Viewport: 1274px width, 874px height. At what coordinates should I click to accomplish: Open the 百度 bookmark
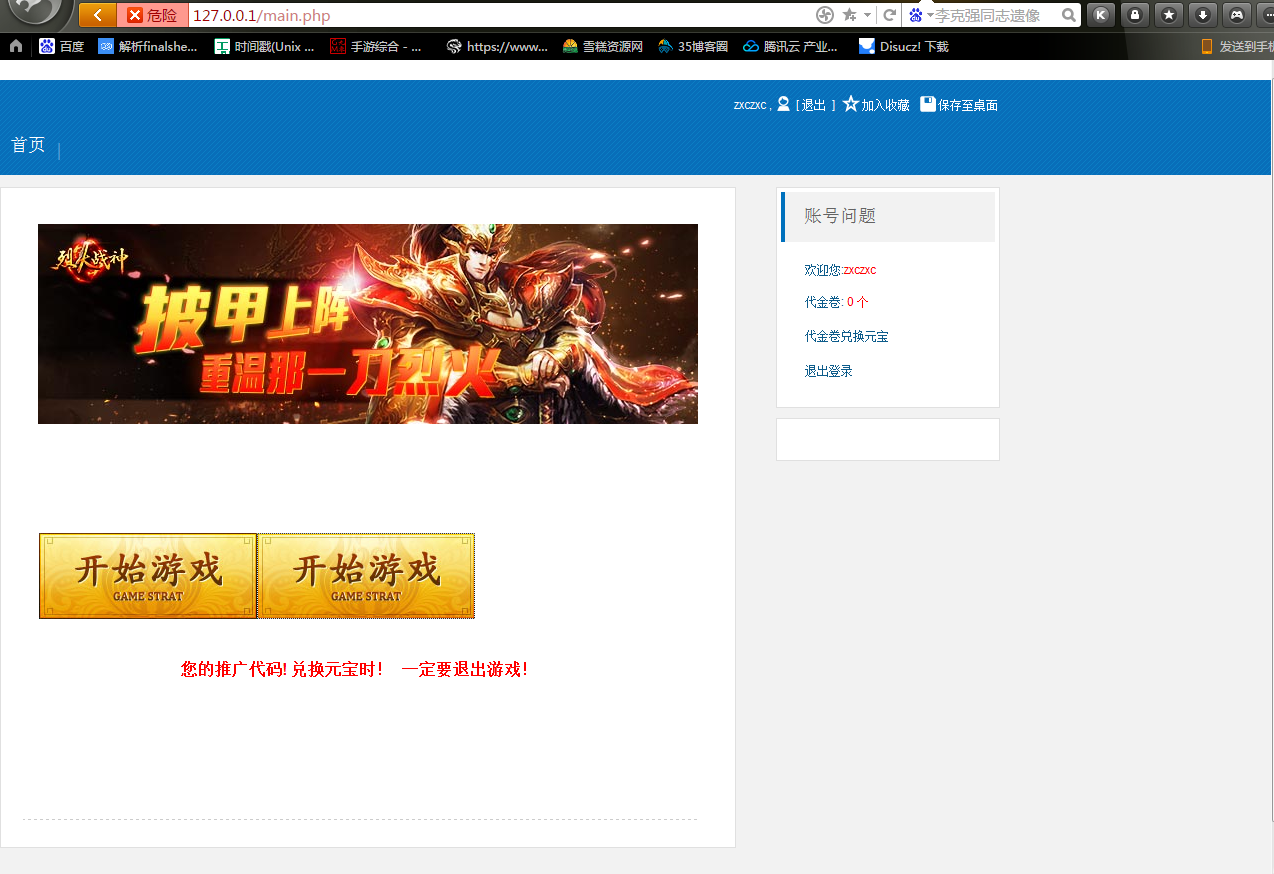point(62,46)
